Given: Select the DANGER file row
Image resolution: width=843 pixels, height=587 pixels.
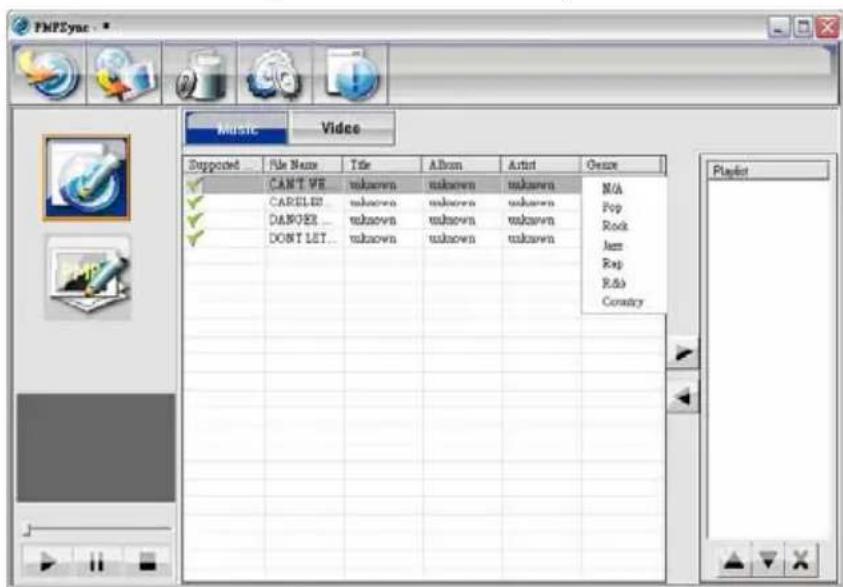Looking at the screenshot, I should 383,220.
